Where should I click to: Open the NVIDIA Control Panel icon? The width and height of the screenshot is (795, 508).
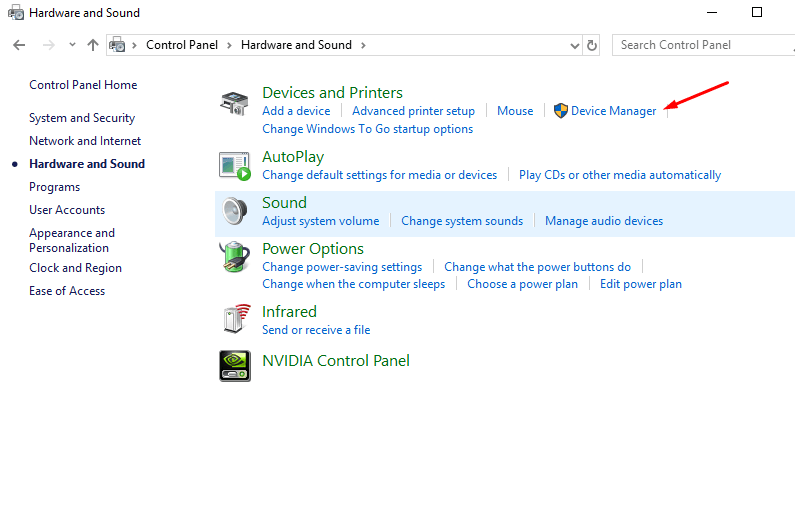point(235,365)
